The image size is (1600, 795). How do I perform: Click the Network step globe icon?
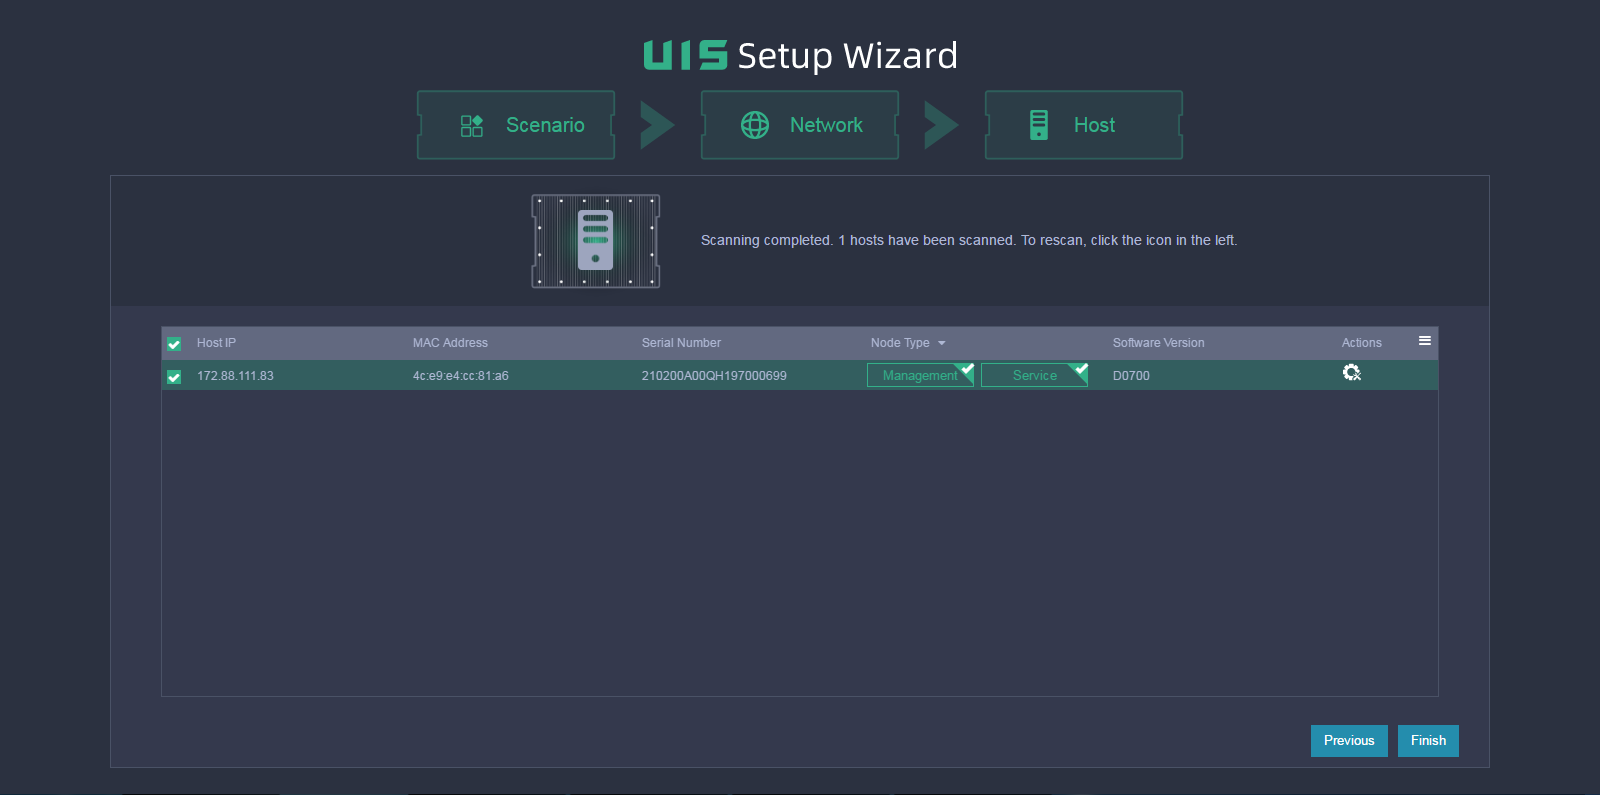(755, 125)
